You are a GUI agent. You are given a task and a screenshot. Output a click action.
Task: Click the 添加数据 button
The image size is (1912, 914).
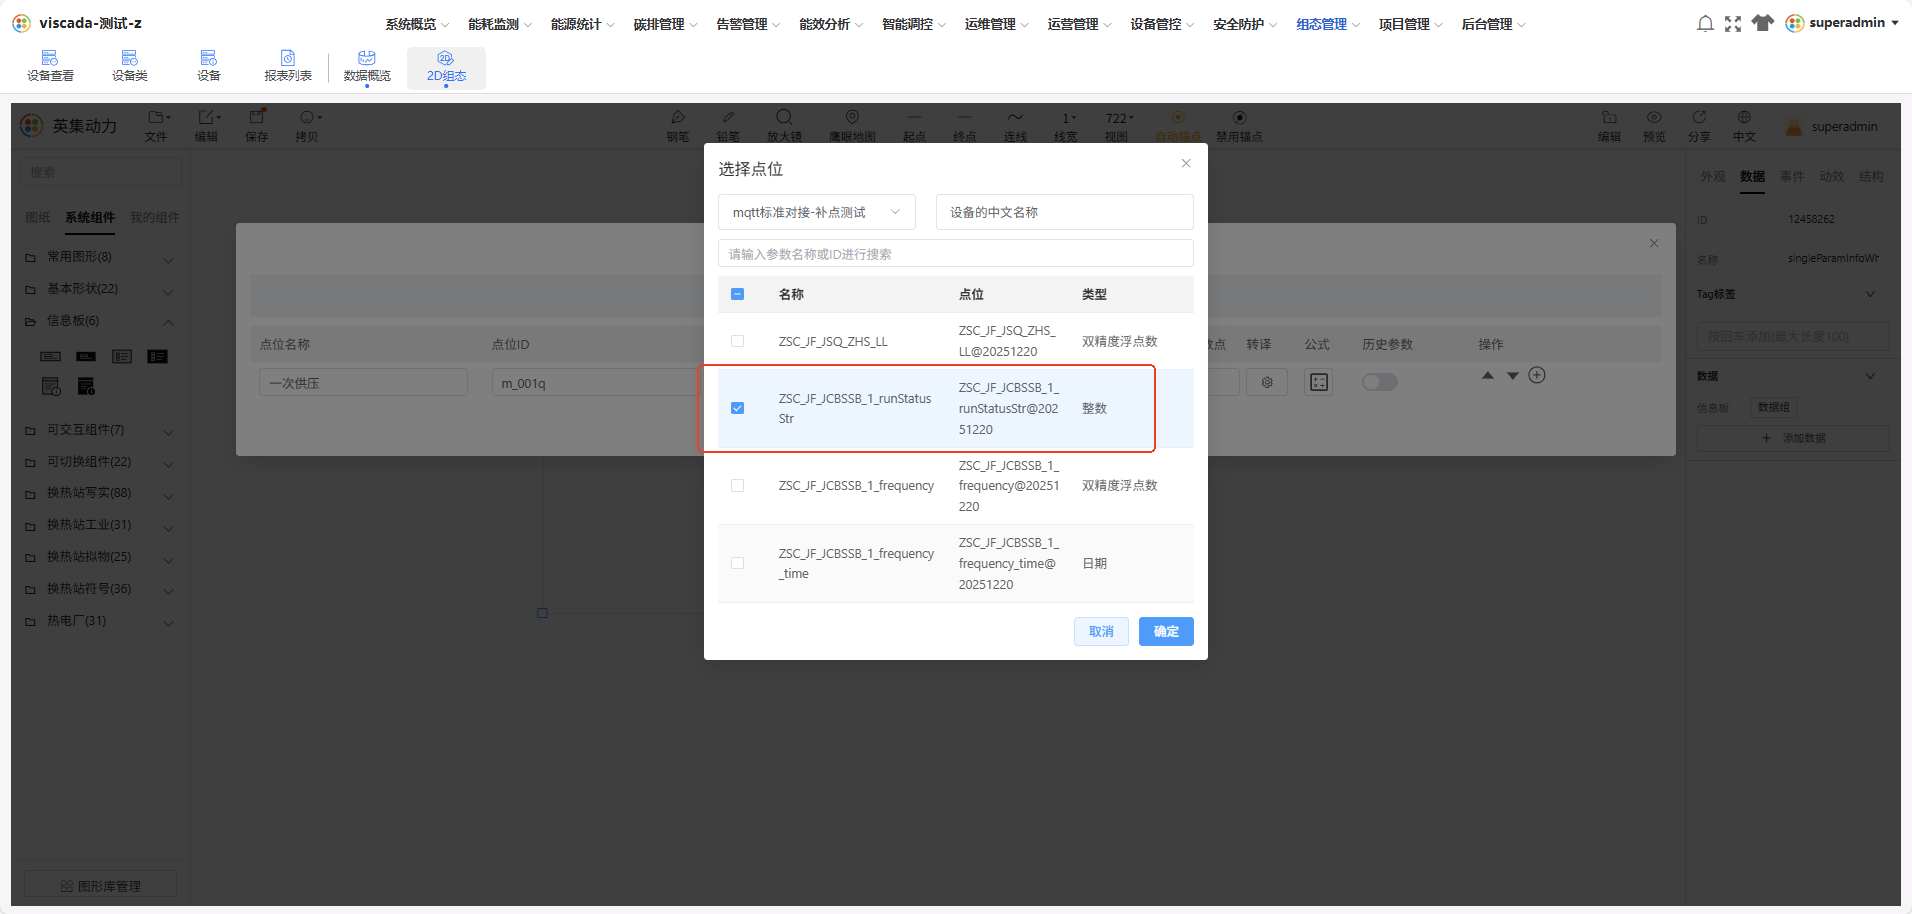(x=1793, y=438)
